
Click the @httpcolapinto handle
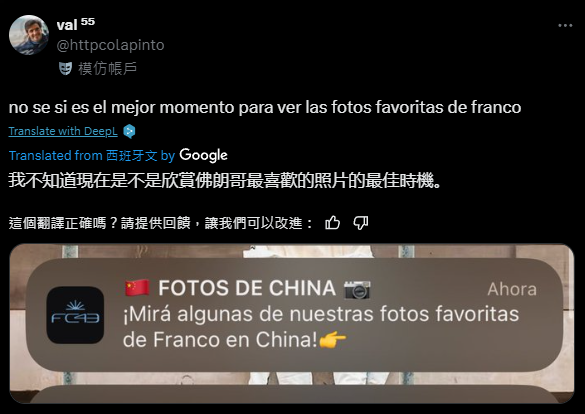click(x=110, y=45)
